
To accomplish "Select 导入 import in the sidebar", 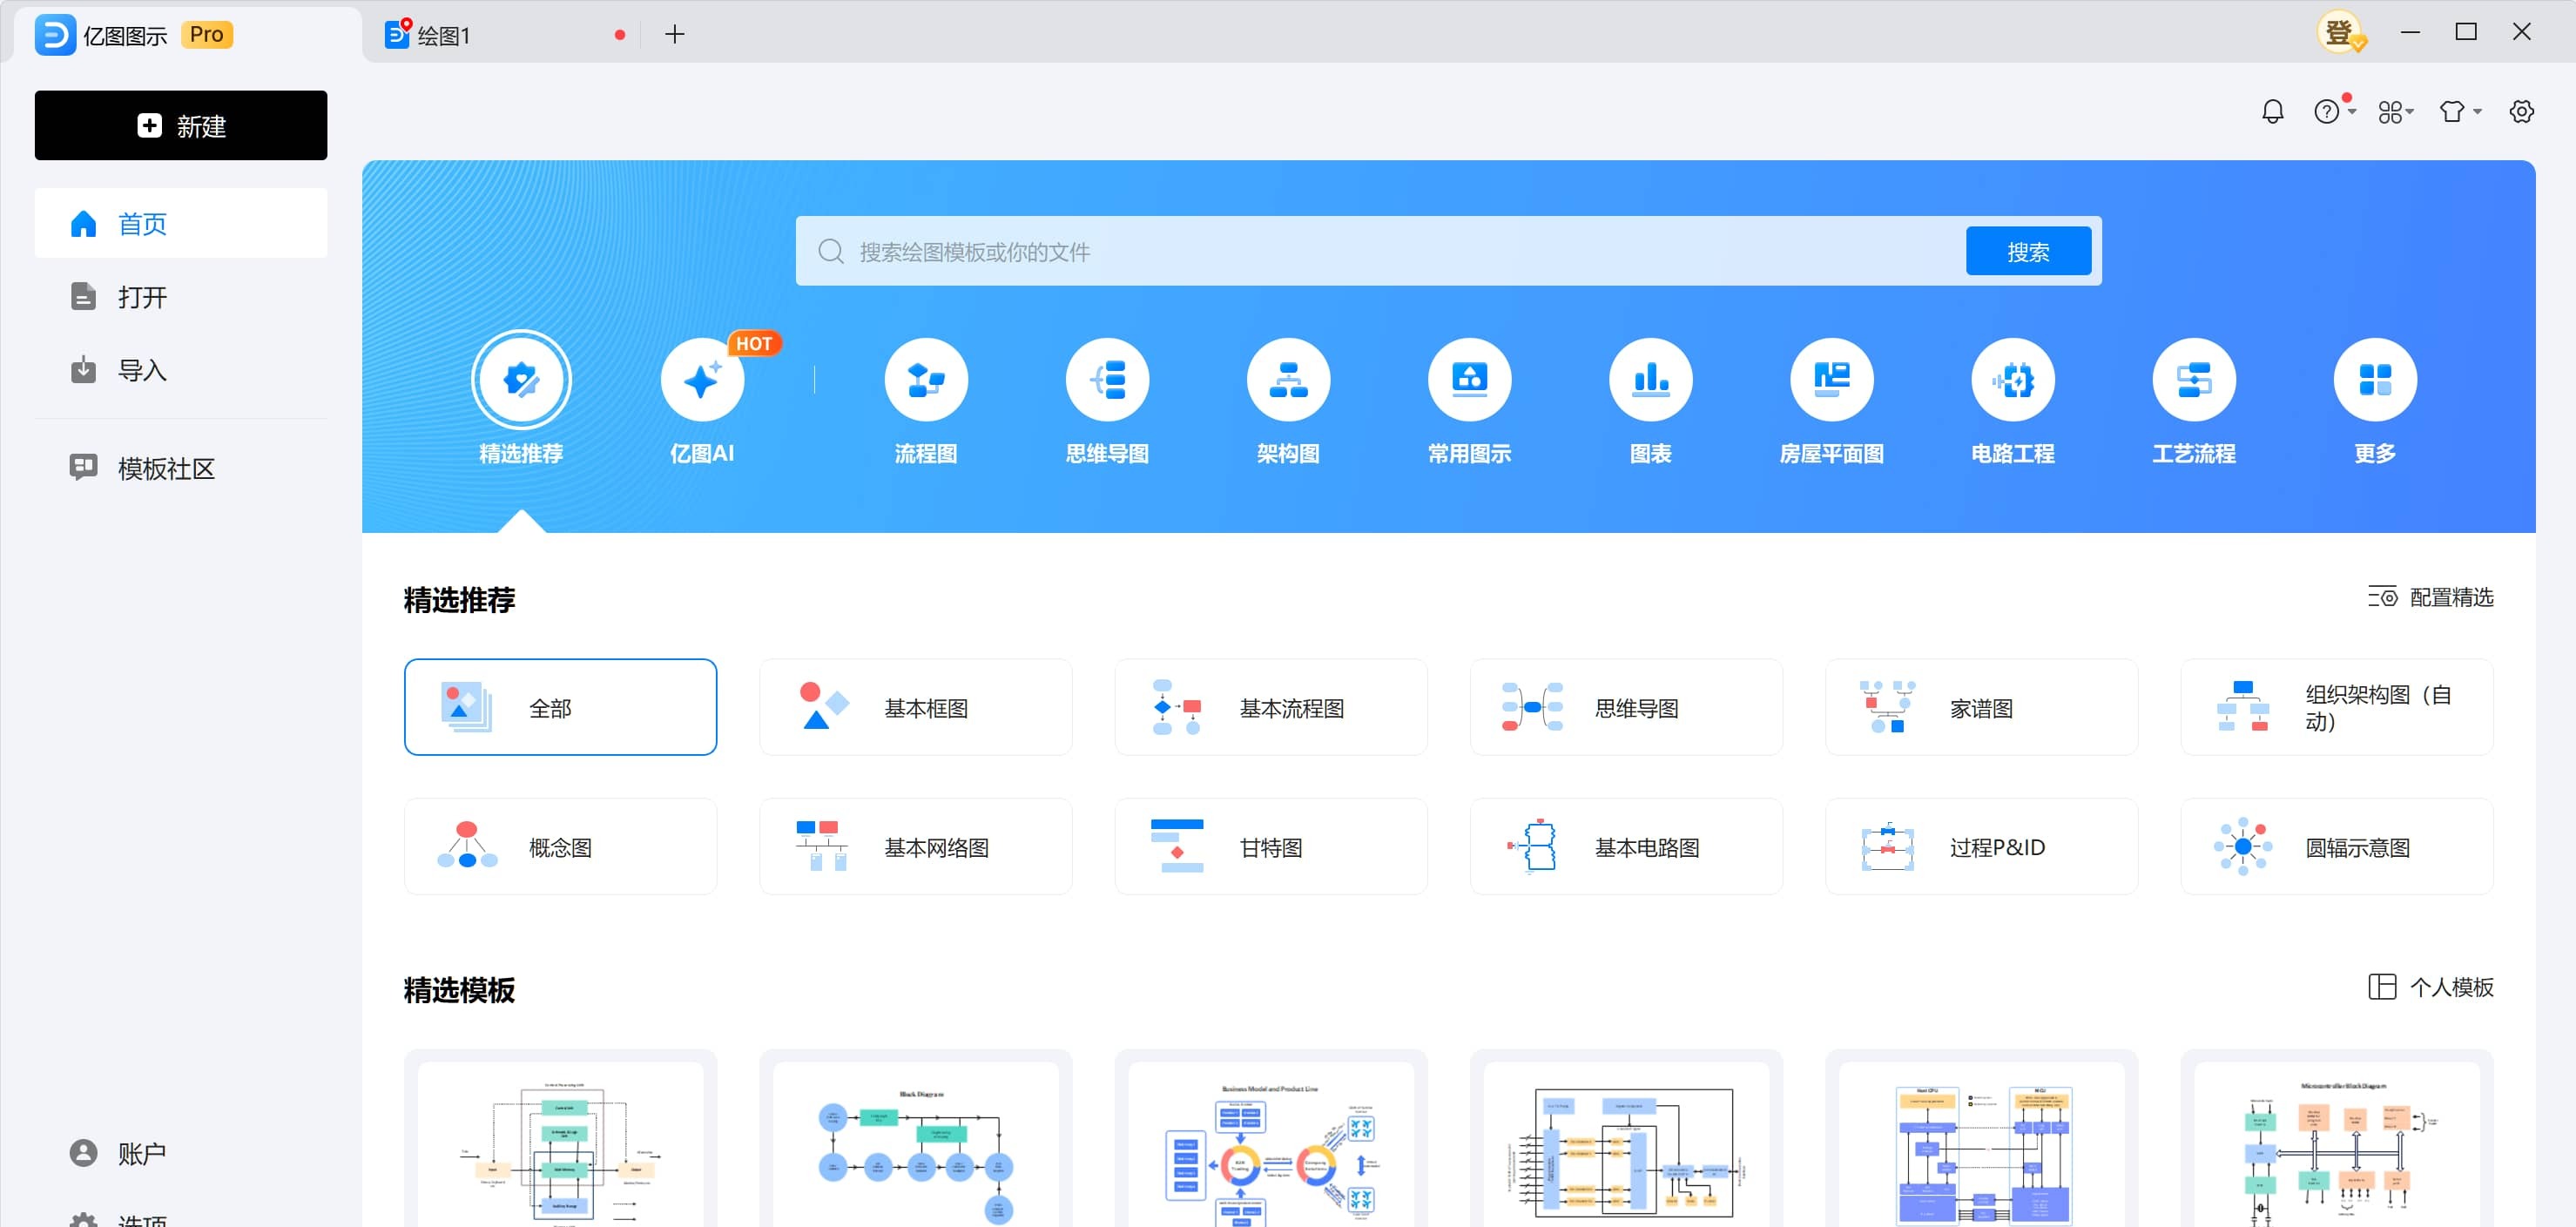I will click(x=181, y=370).
